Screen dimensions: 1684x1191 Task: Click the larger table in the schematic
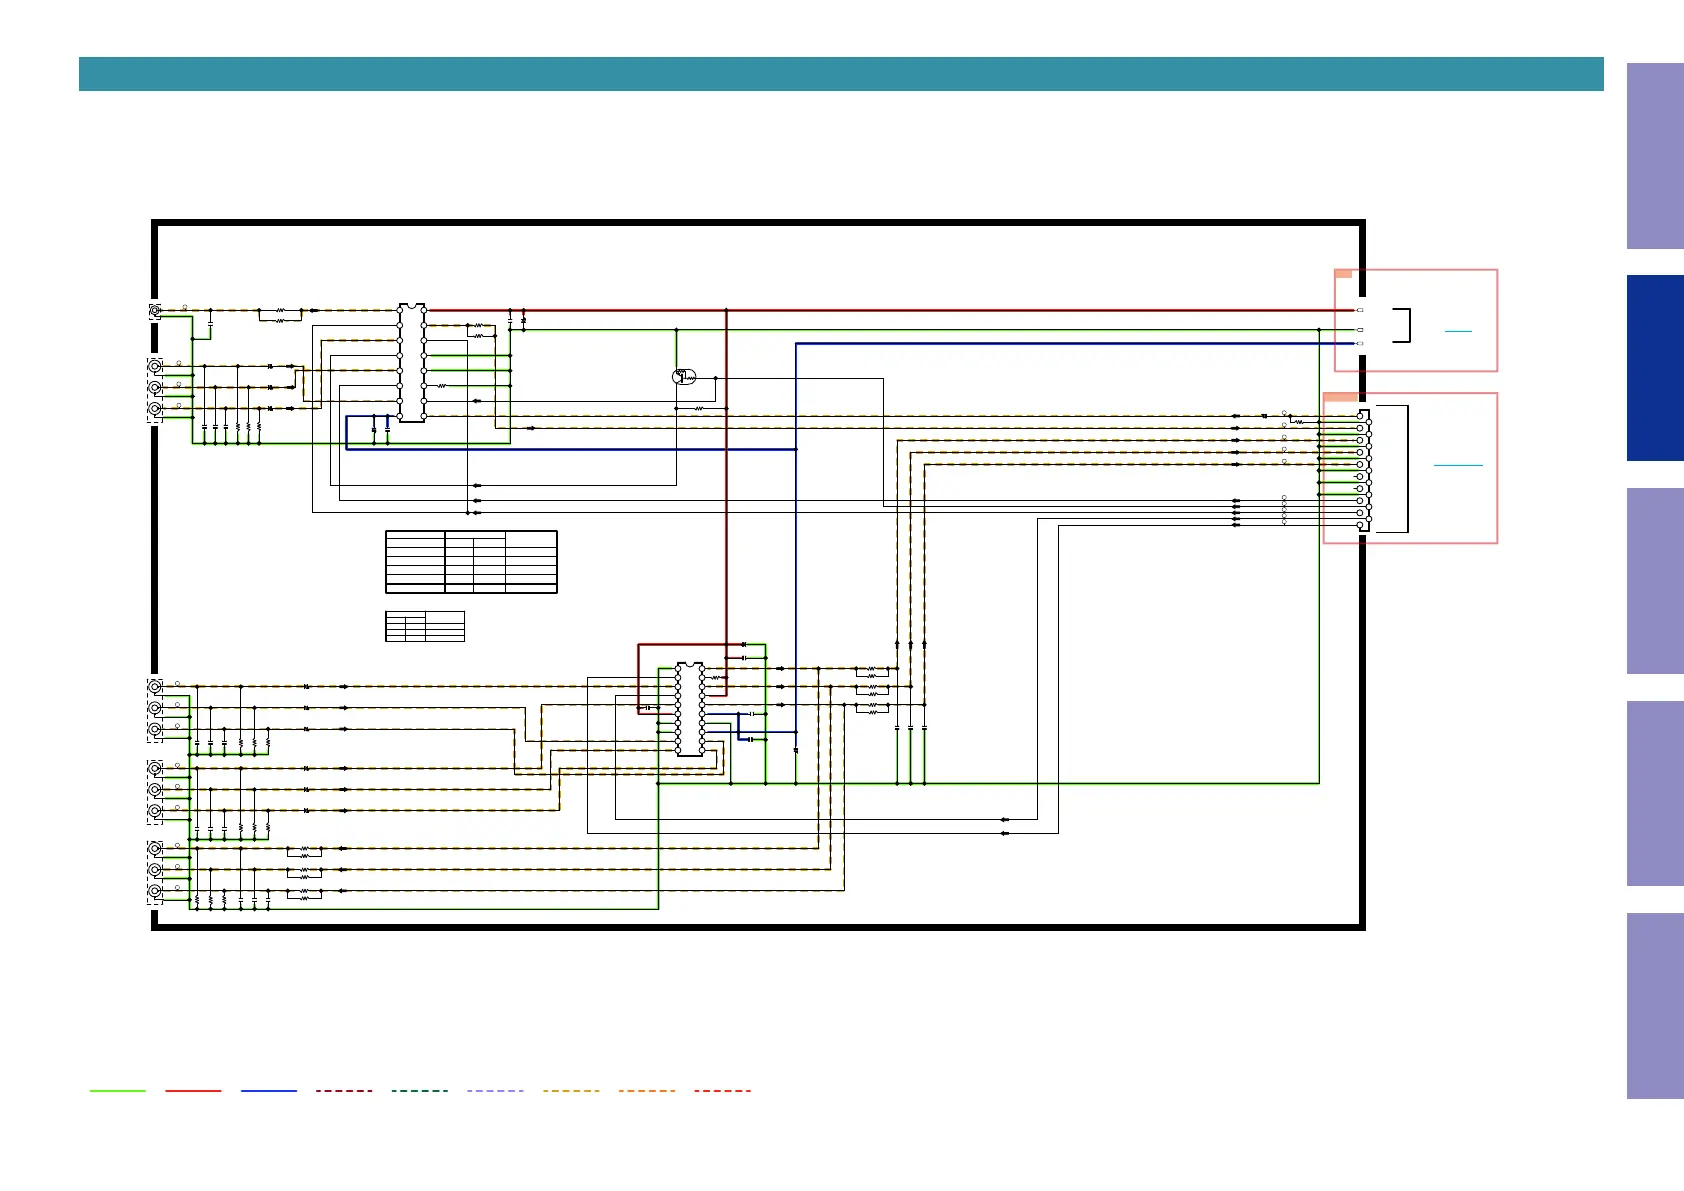(x=471, y=562)
